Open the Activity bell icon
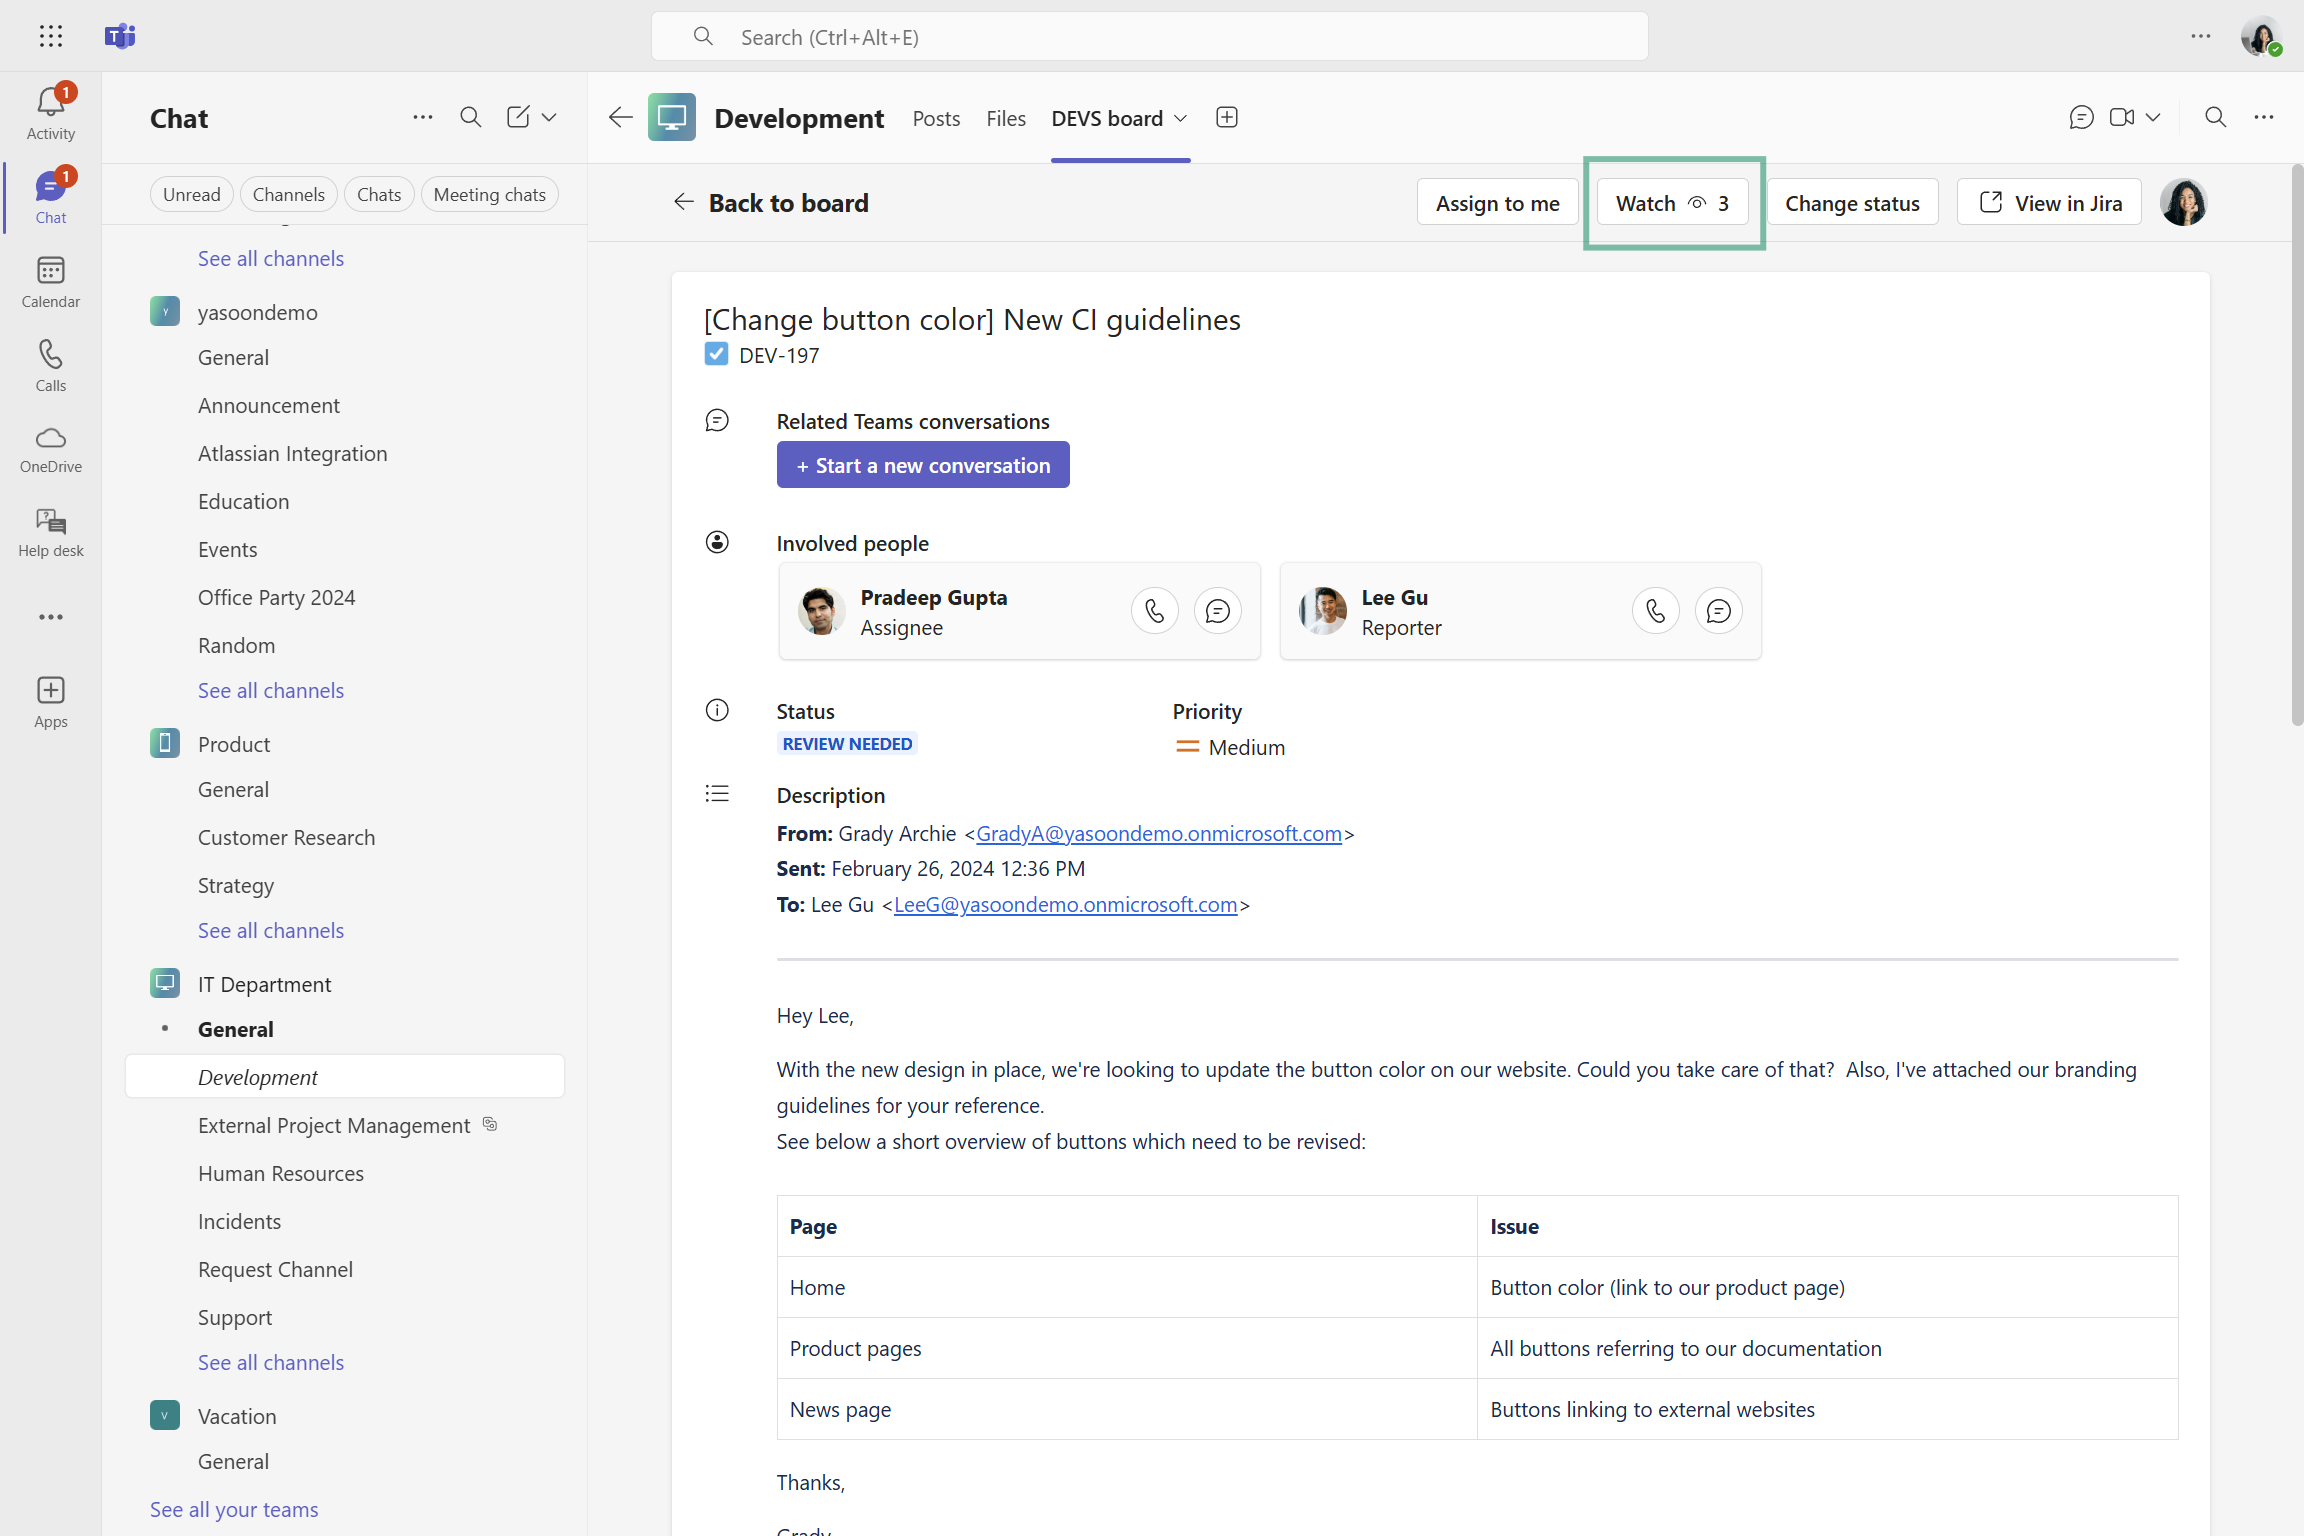This screenshot has height=1536, width=2304. [50, 104]
